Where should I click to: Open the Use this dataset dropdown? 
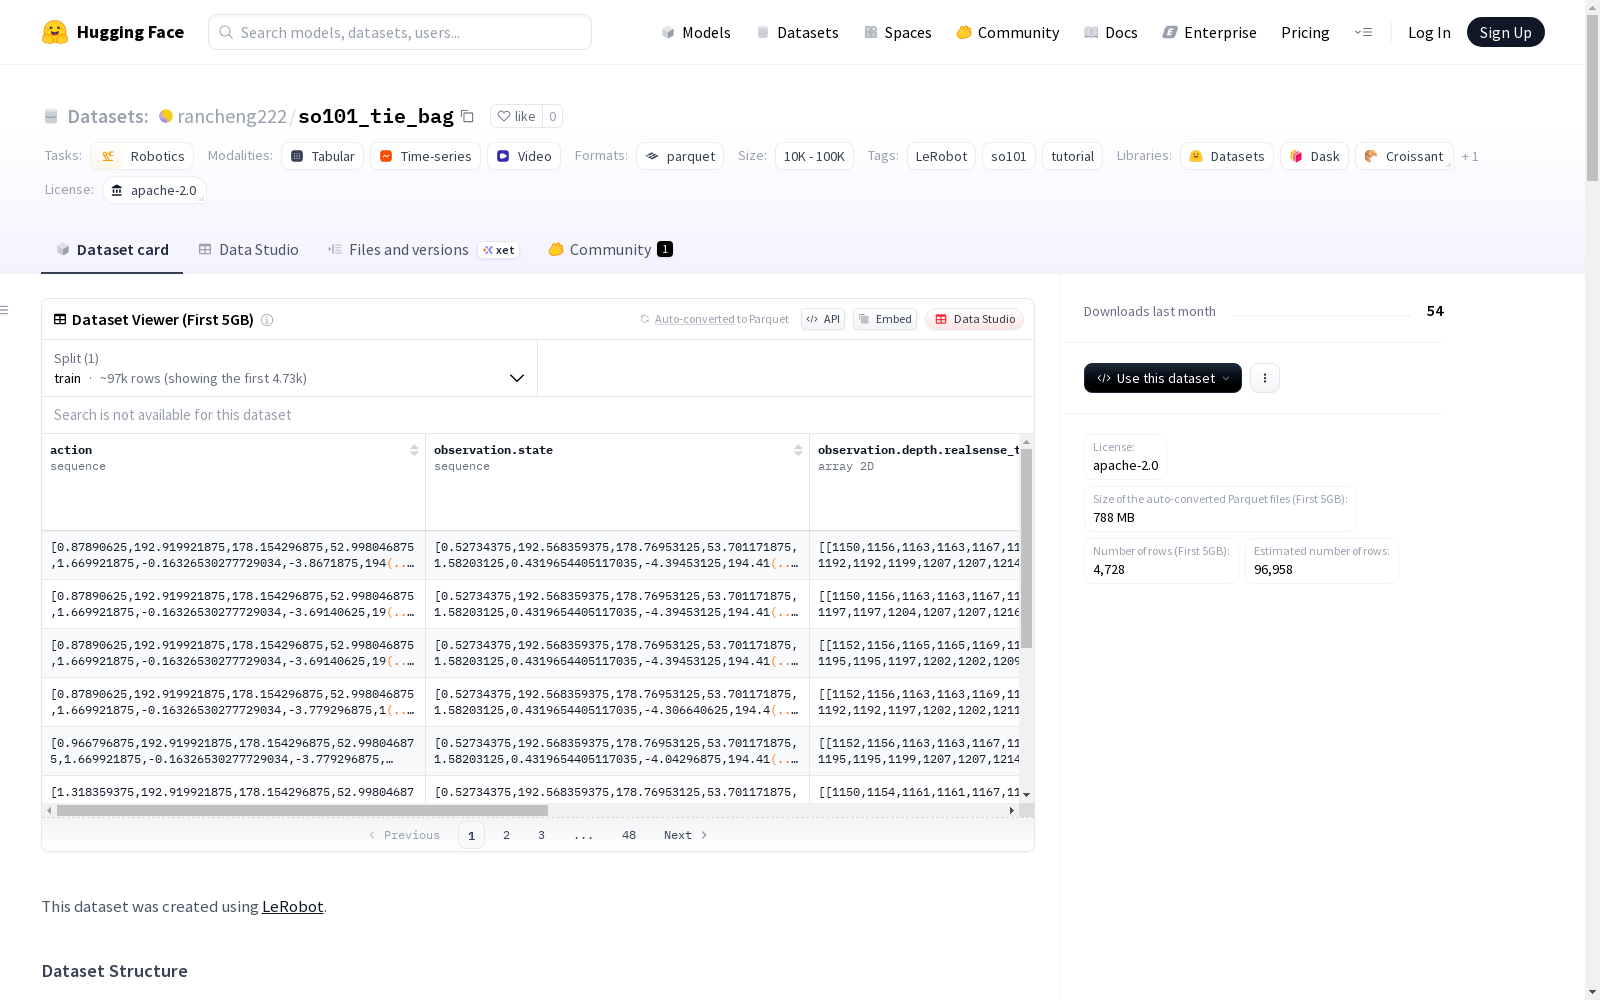[1163, 378]
